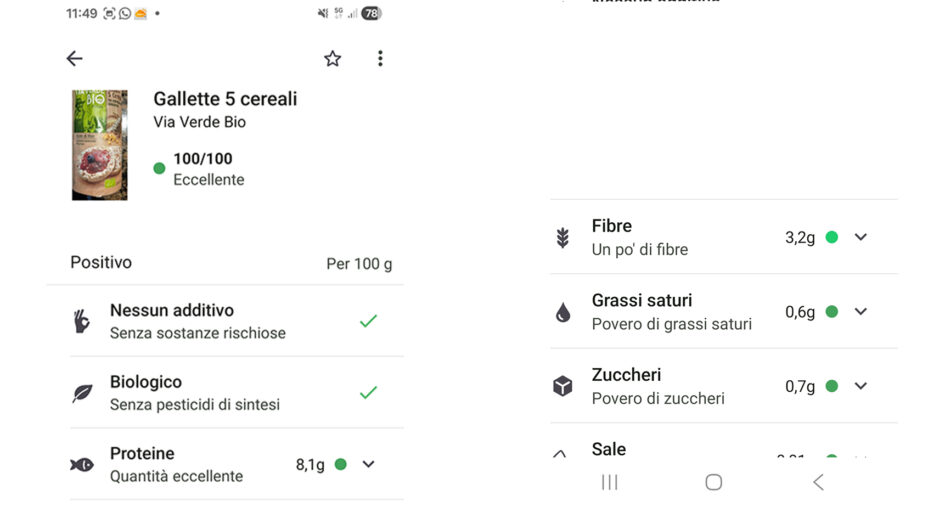928x507 pixels.
Task: Click the Biologico leaf icon
Action: [82, 393]
